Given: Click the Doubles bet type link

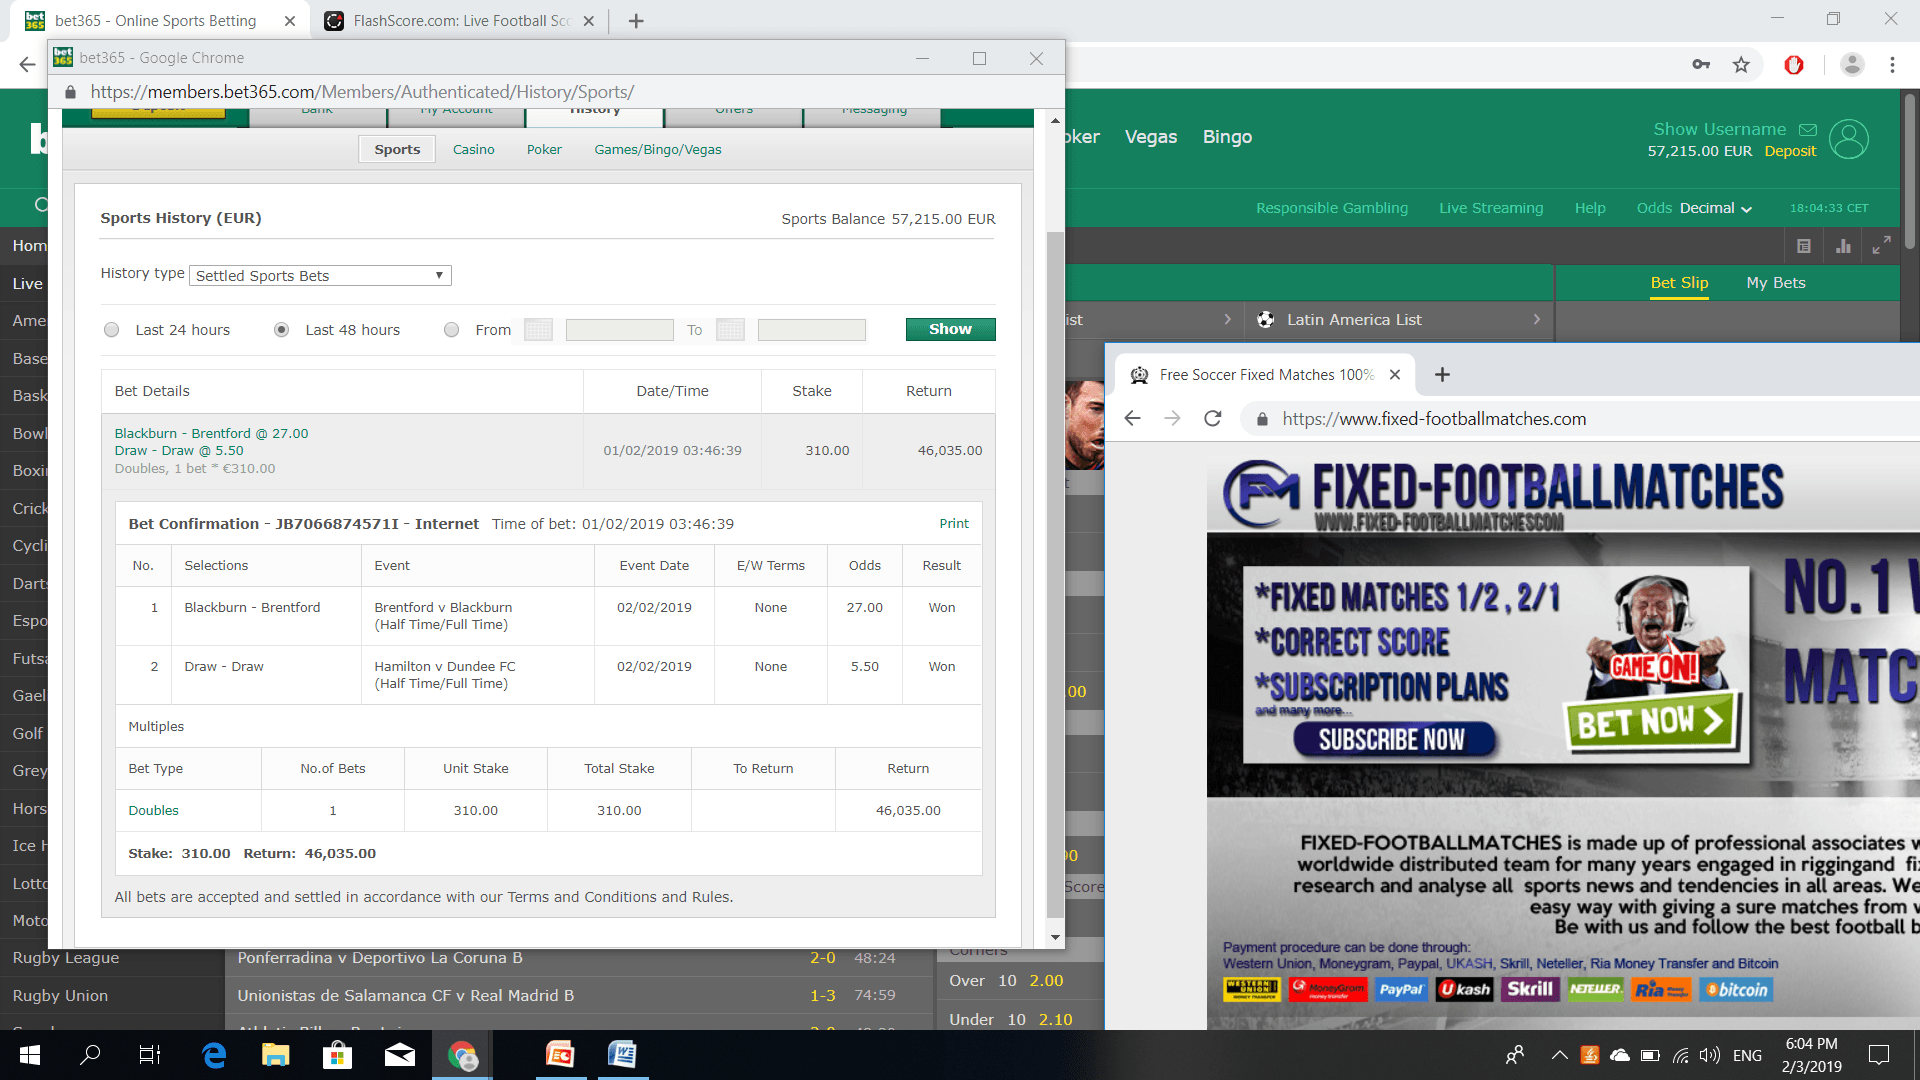Looking at the screenshot, I should coord(153,811).
